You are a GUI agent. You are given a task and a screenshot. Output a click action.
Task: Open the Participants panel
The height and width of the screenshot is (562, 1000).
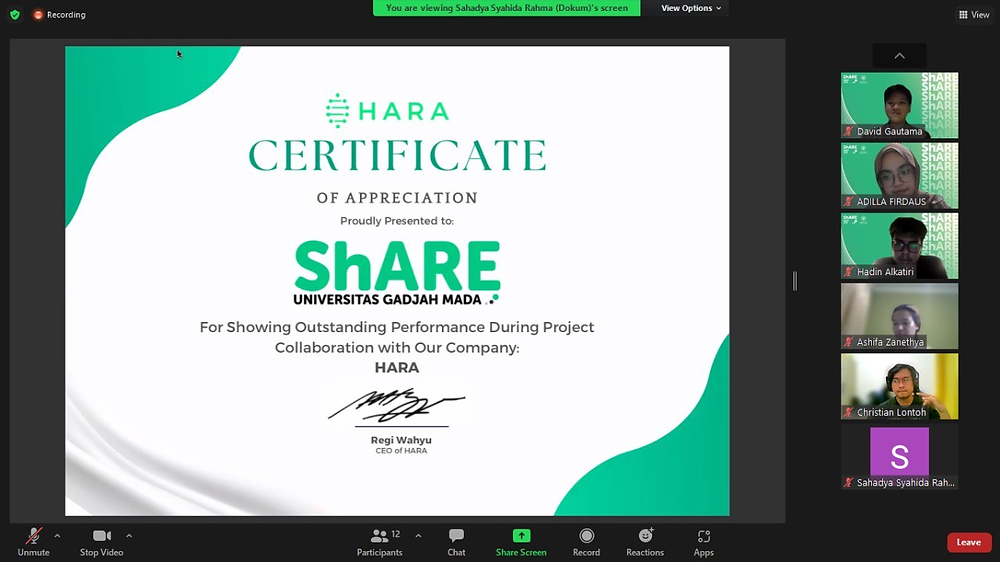click(x=379, y=542)
